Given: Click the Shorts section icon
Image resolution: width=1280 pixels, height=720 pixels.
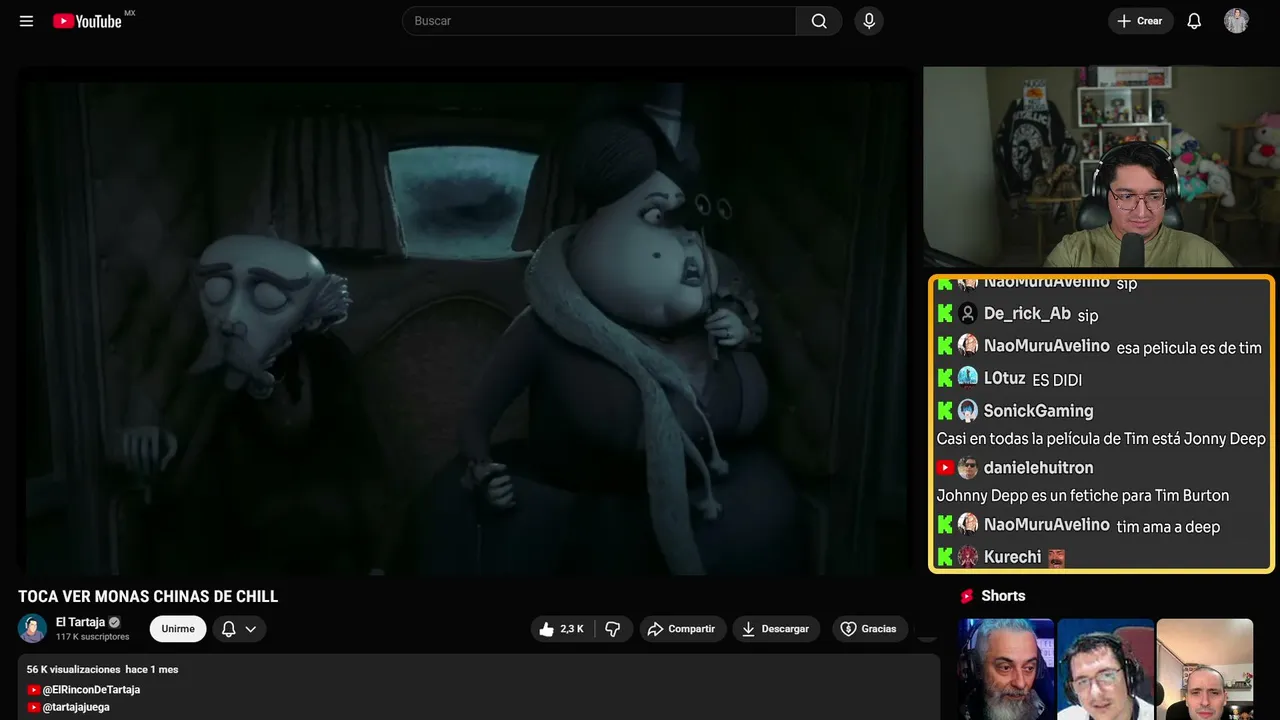Looking at the screenshot, I should tap(967, 596).
